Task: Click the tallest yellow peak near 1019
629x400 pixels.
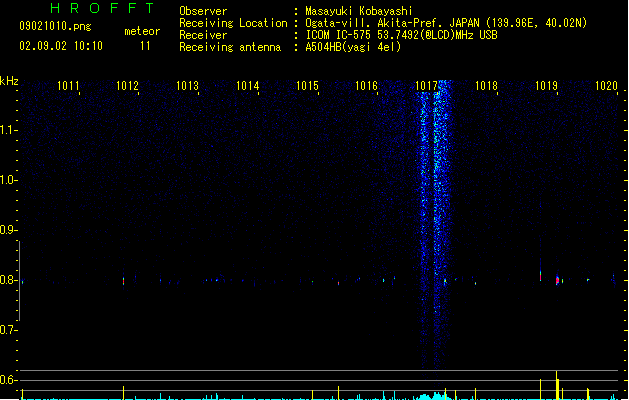Action: point(556,385)
